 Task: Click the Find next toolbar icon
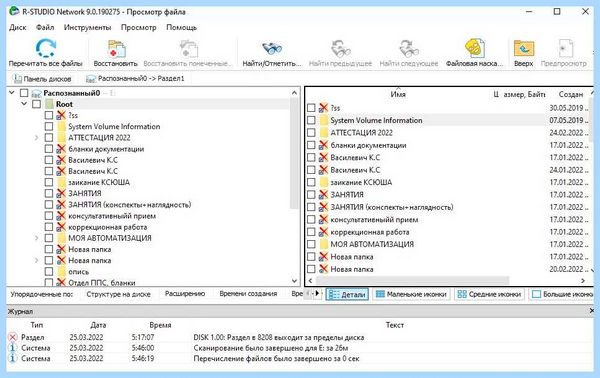tap(409, 49)
